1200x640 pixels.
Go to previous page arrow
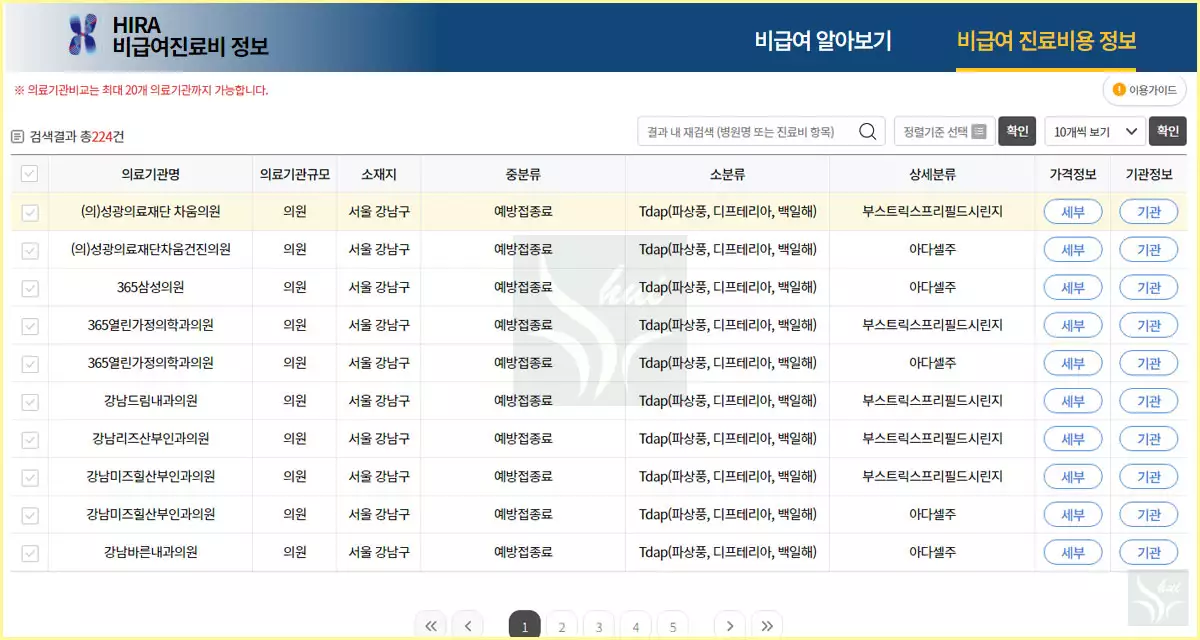click(467, 625)
